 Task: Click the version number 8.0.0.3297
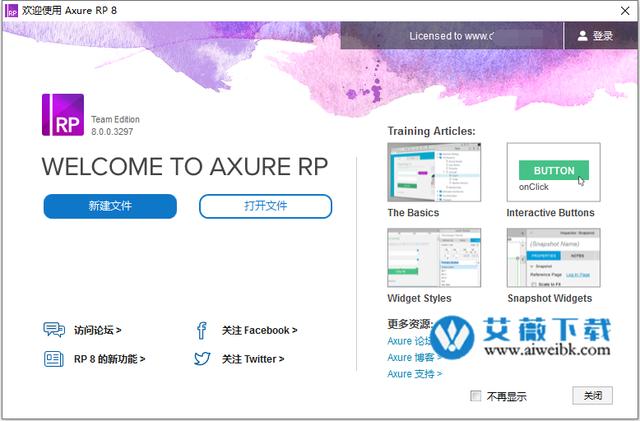pos(112,131)
